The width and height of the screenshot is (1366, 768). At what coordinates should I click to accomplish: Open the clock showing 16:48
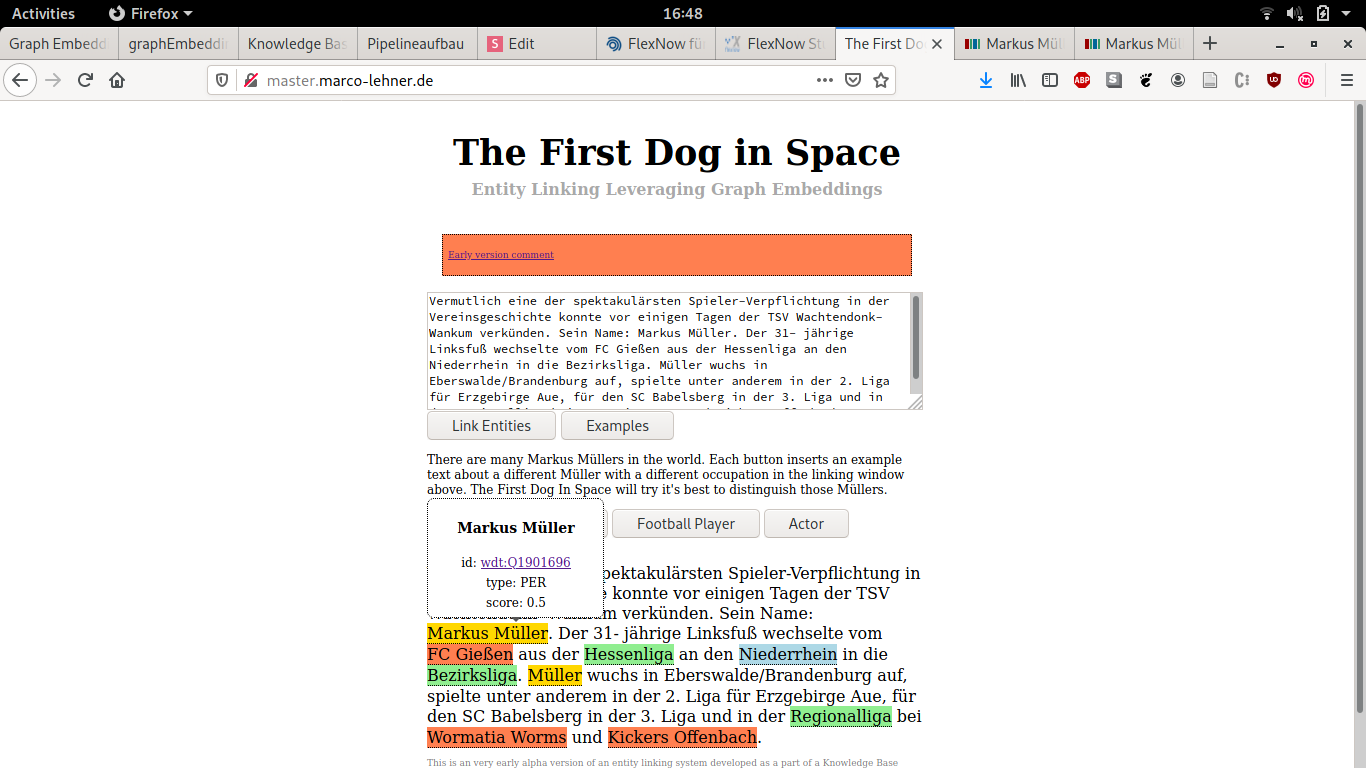point(682,13)
